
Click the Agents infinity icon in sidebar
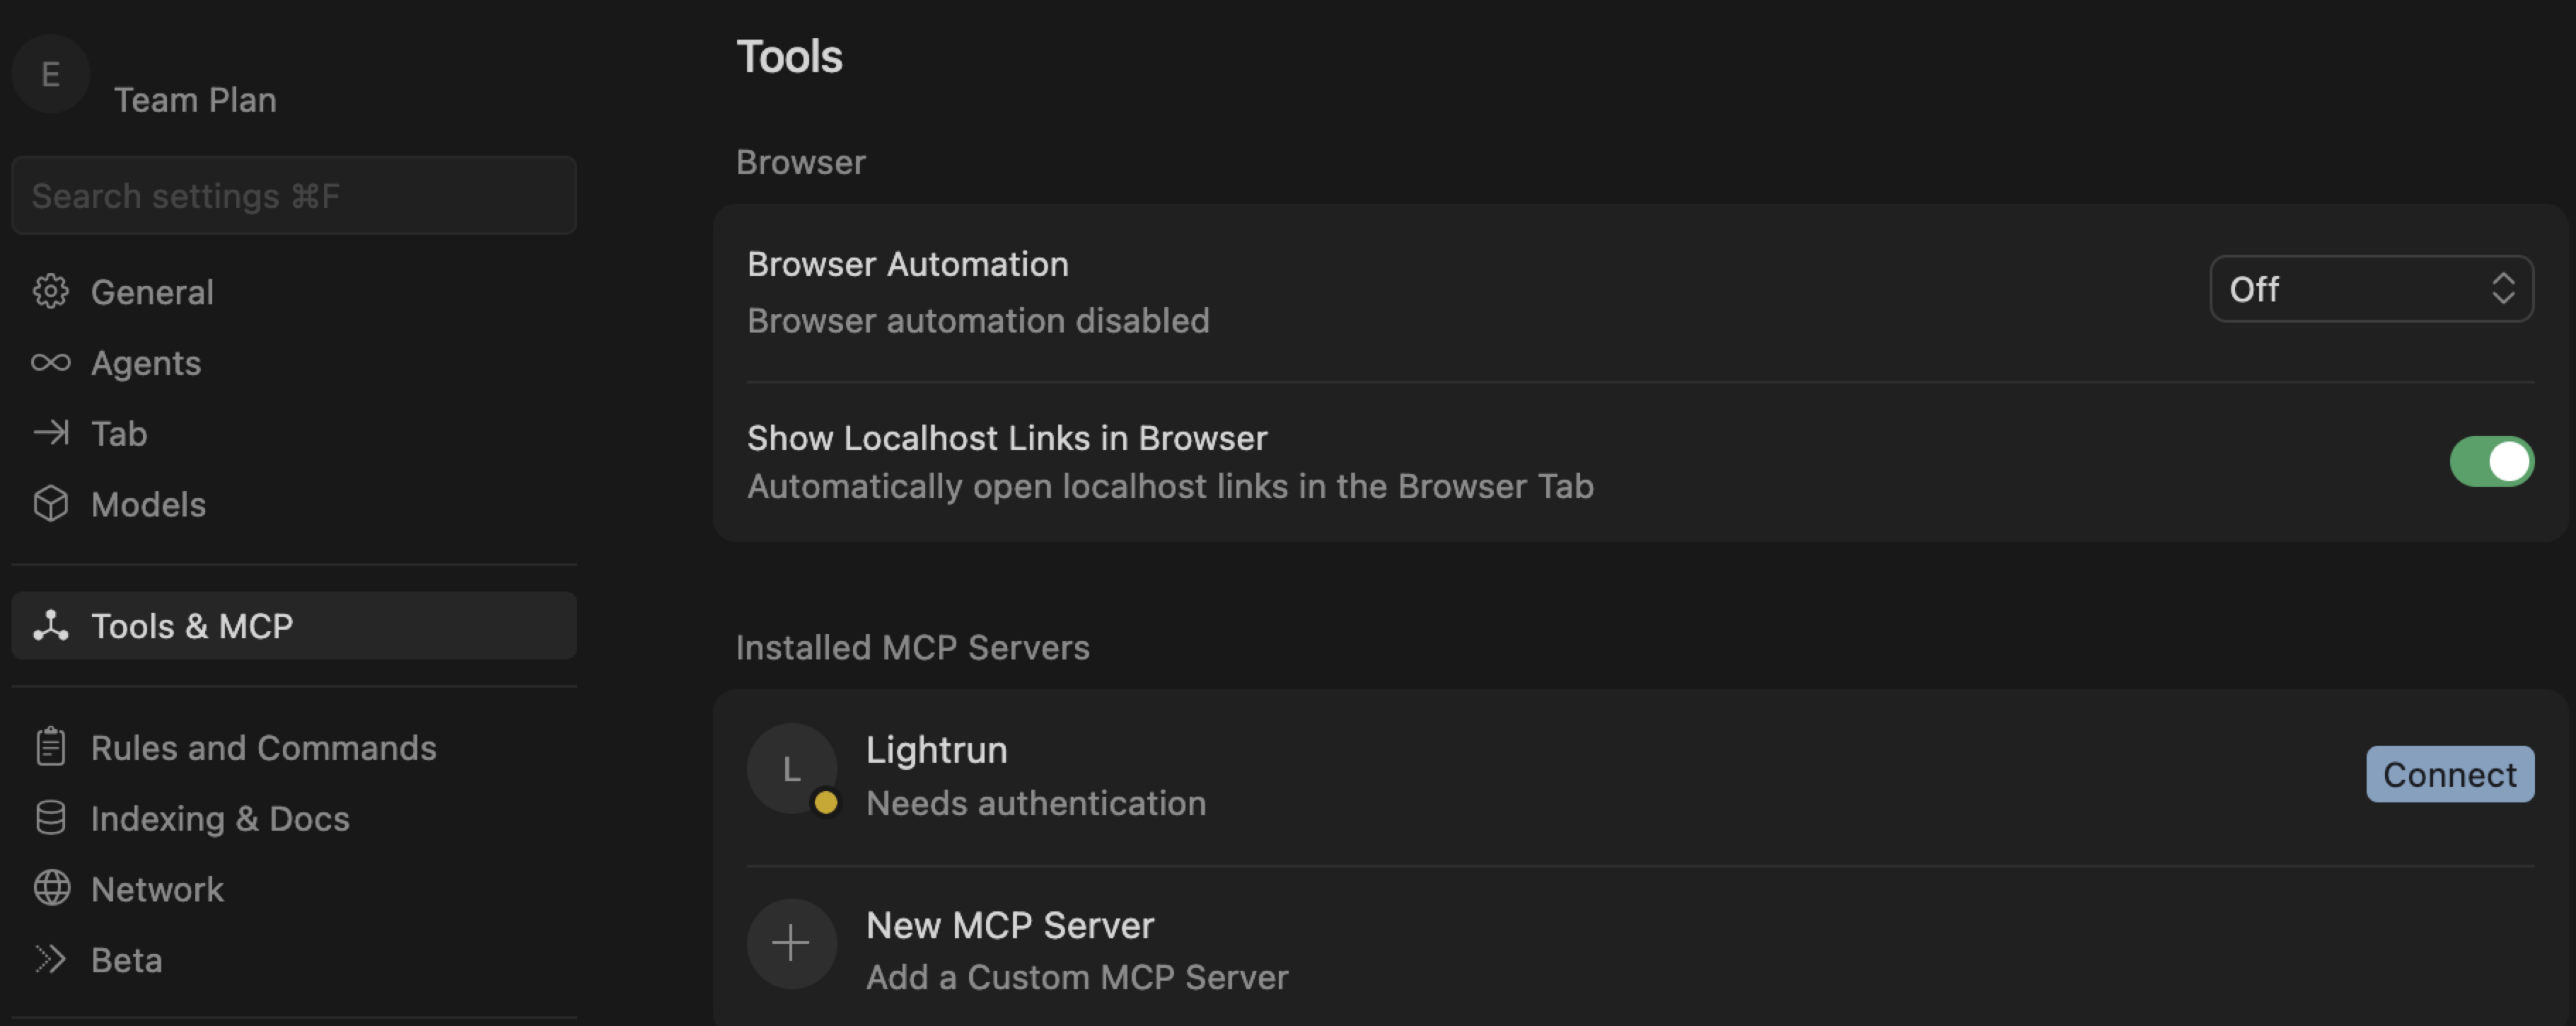51,363
